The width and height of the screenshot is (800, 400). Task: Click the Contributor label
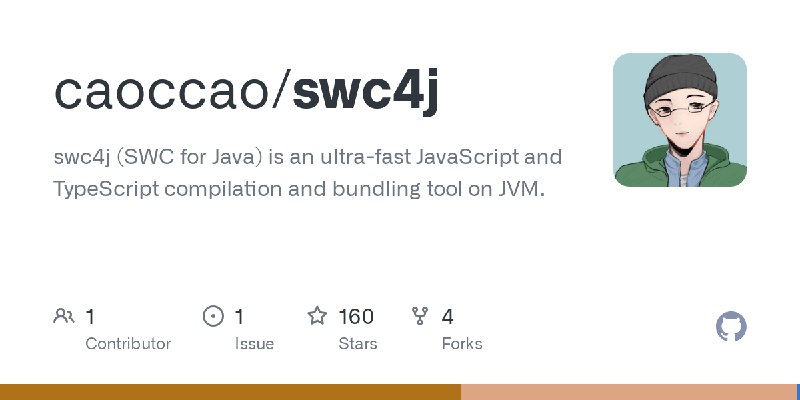(x=128, y=343)
